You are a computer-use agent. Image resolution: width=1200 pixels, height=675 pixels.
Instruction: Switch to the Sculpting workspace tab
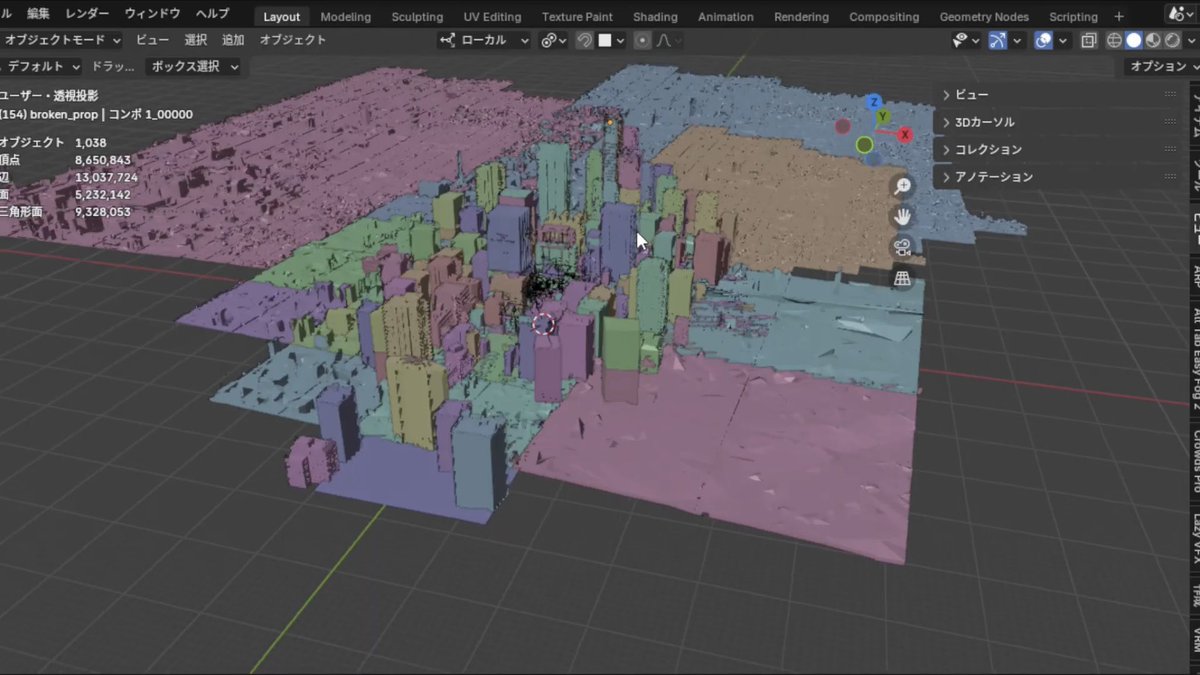point(417,16)
